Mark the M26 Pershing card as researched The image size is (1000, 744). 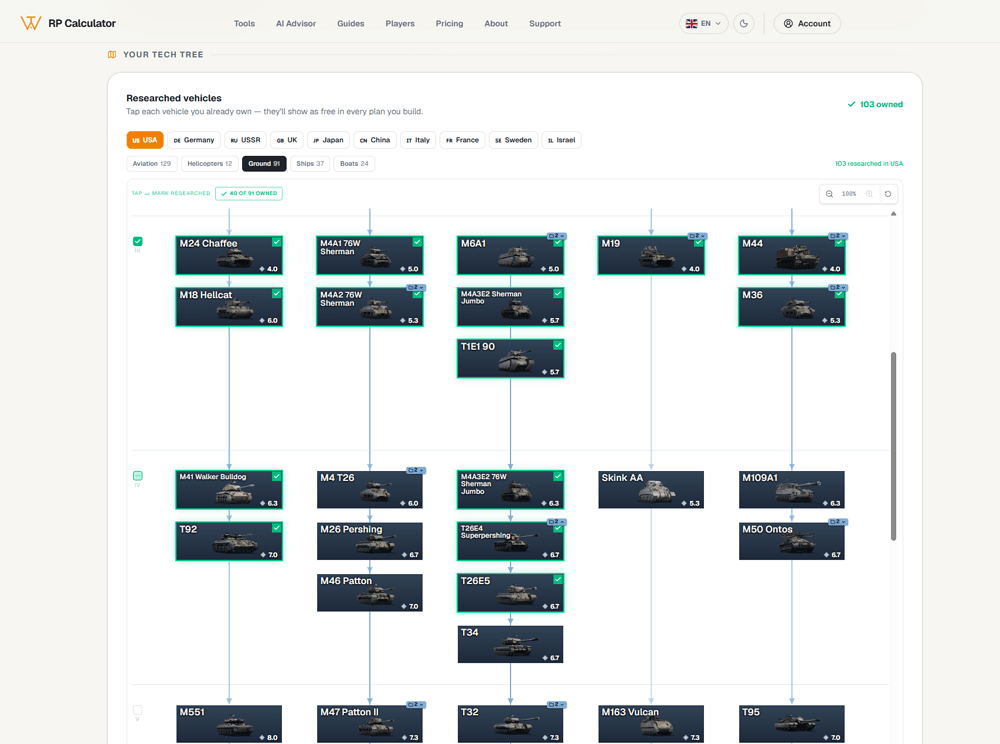pyautogui.click(x=370, y=541)
